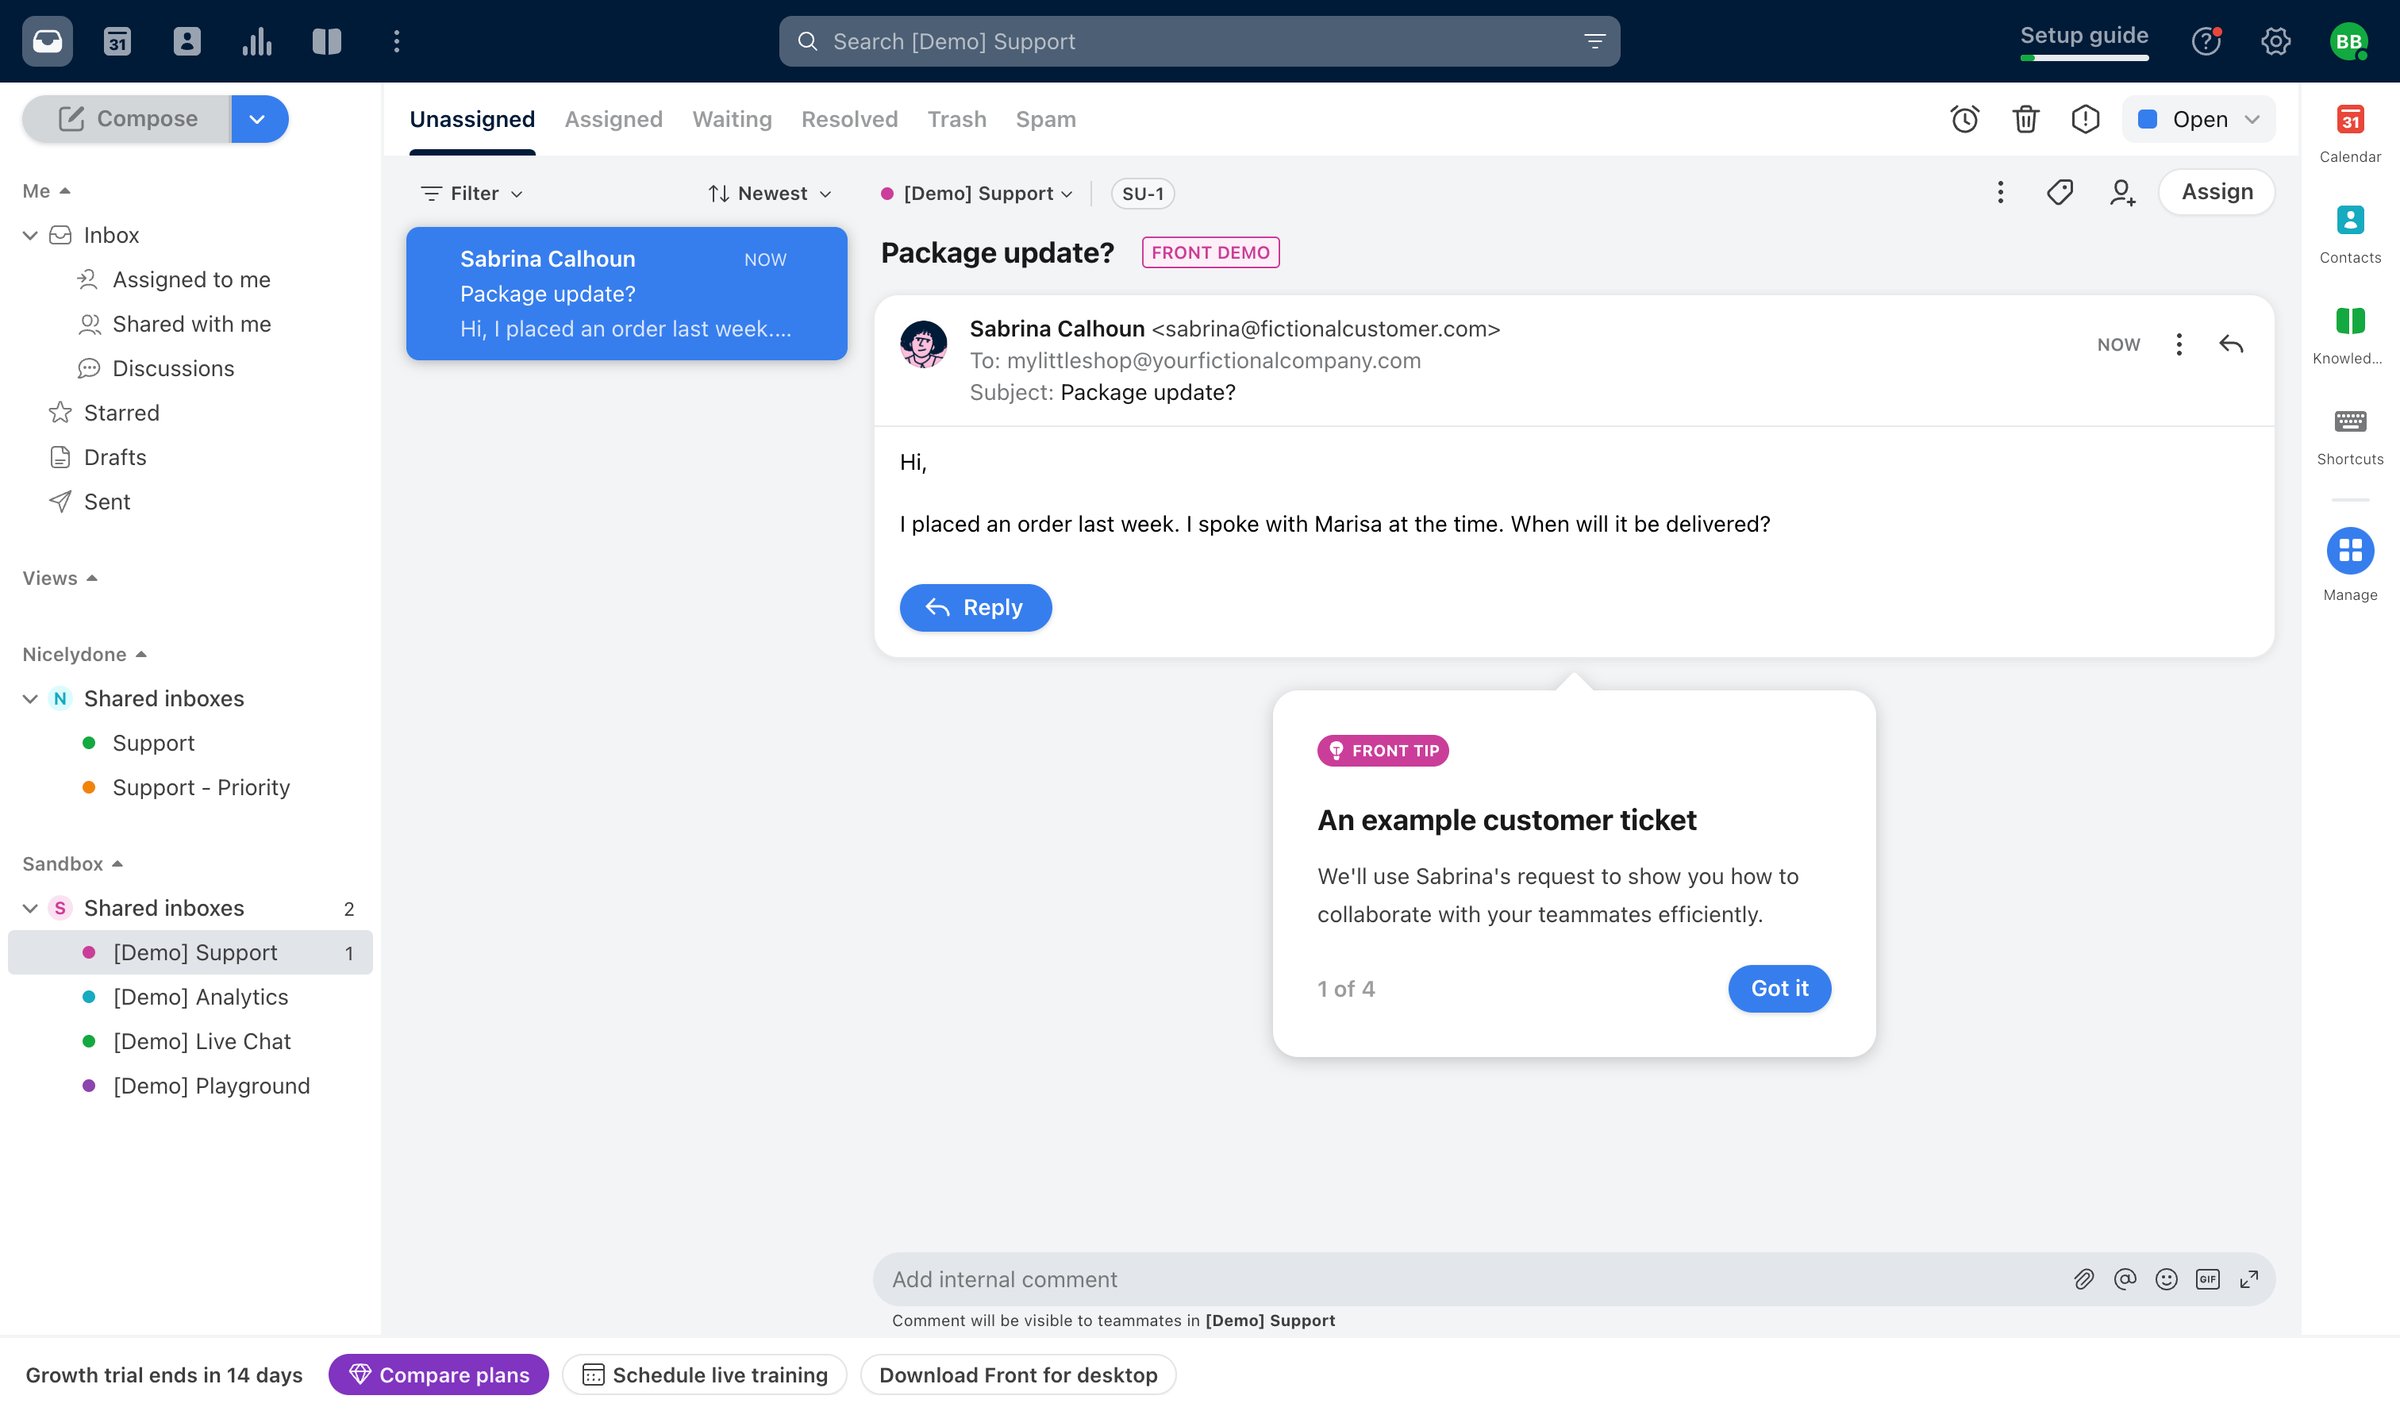
Task: Open the BB user avatar menu
Action: tap(2348, 41)
